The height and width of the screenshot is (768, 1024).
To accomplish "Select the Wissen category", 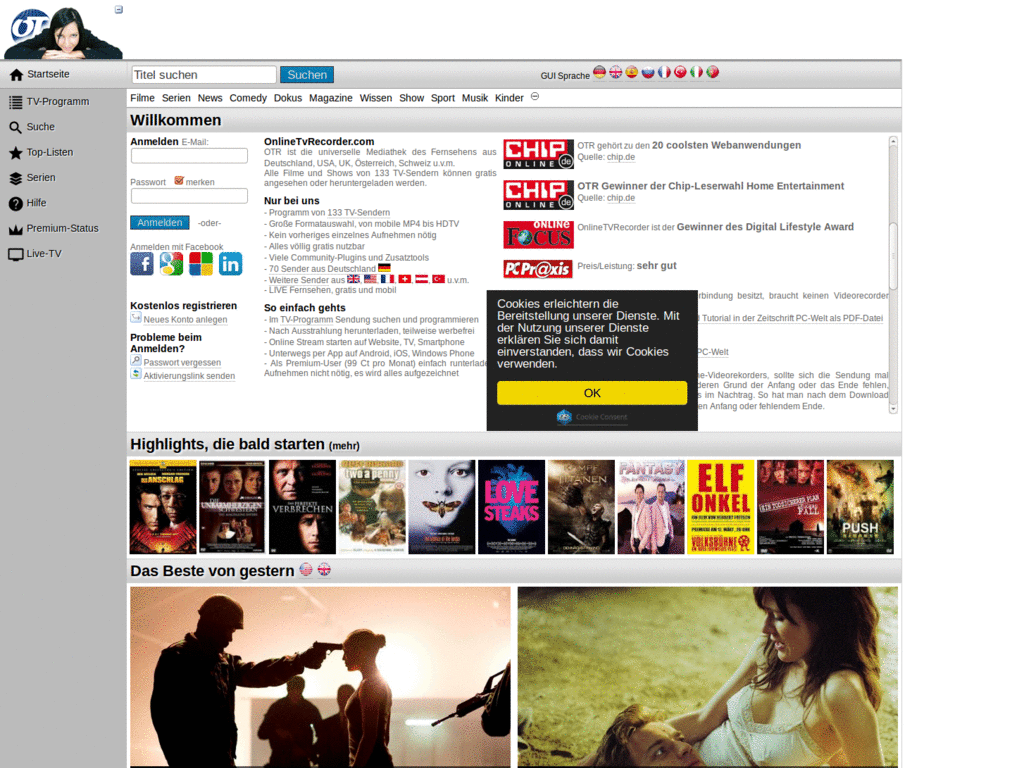I will [x=376, y=98].
